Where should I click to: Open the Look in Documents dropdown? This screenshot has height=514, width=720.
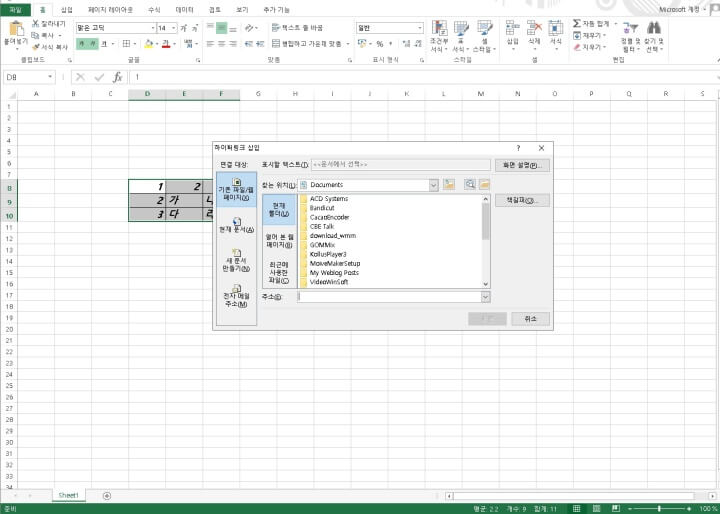(433, 185)
